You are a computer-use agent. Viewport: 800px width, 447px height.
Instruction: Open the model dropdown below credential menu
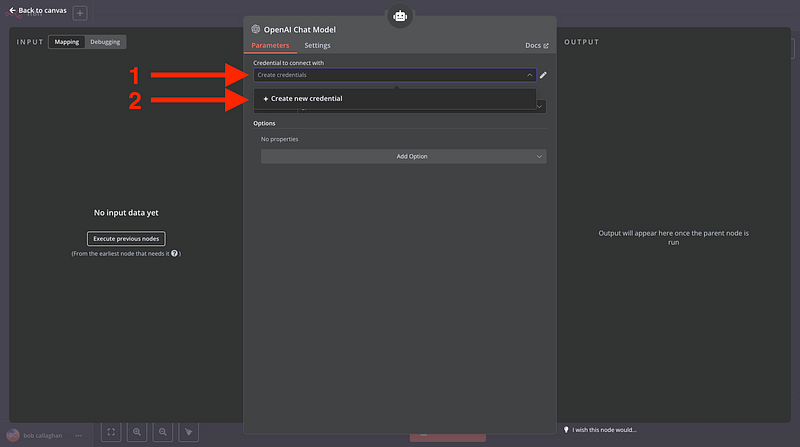540,106
